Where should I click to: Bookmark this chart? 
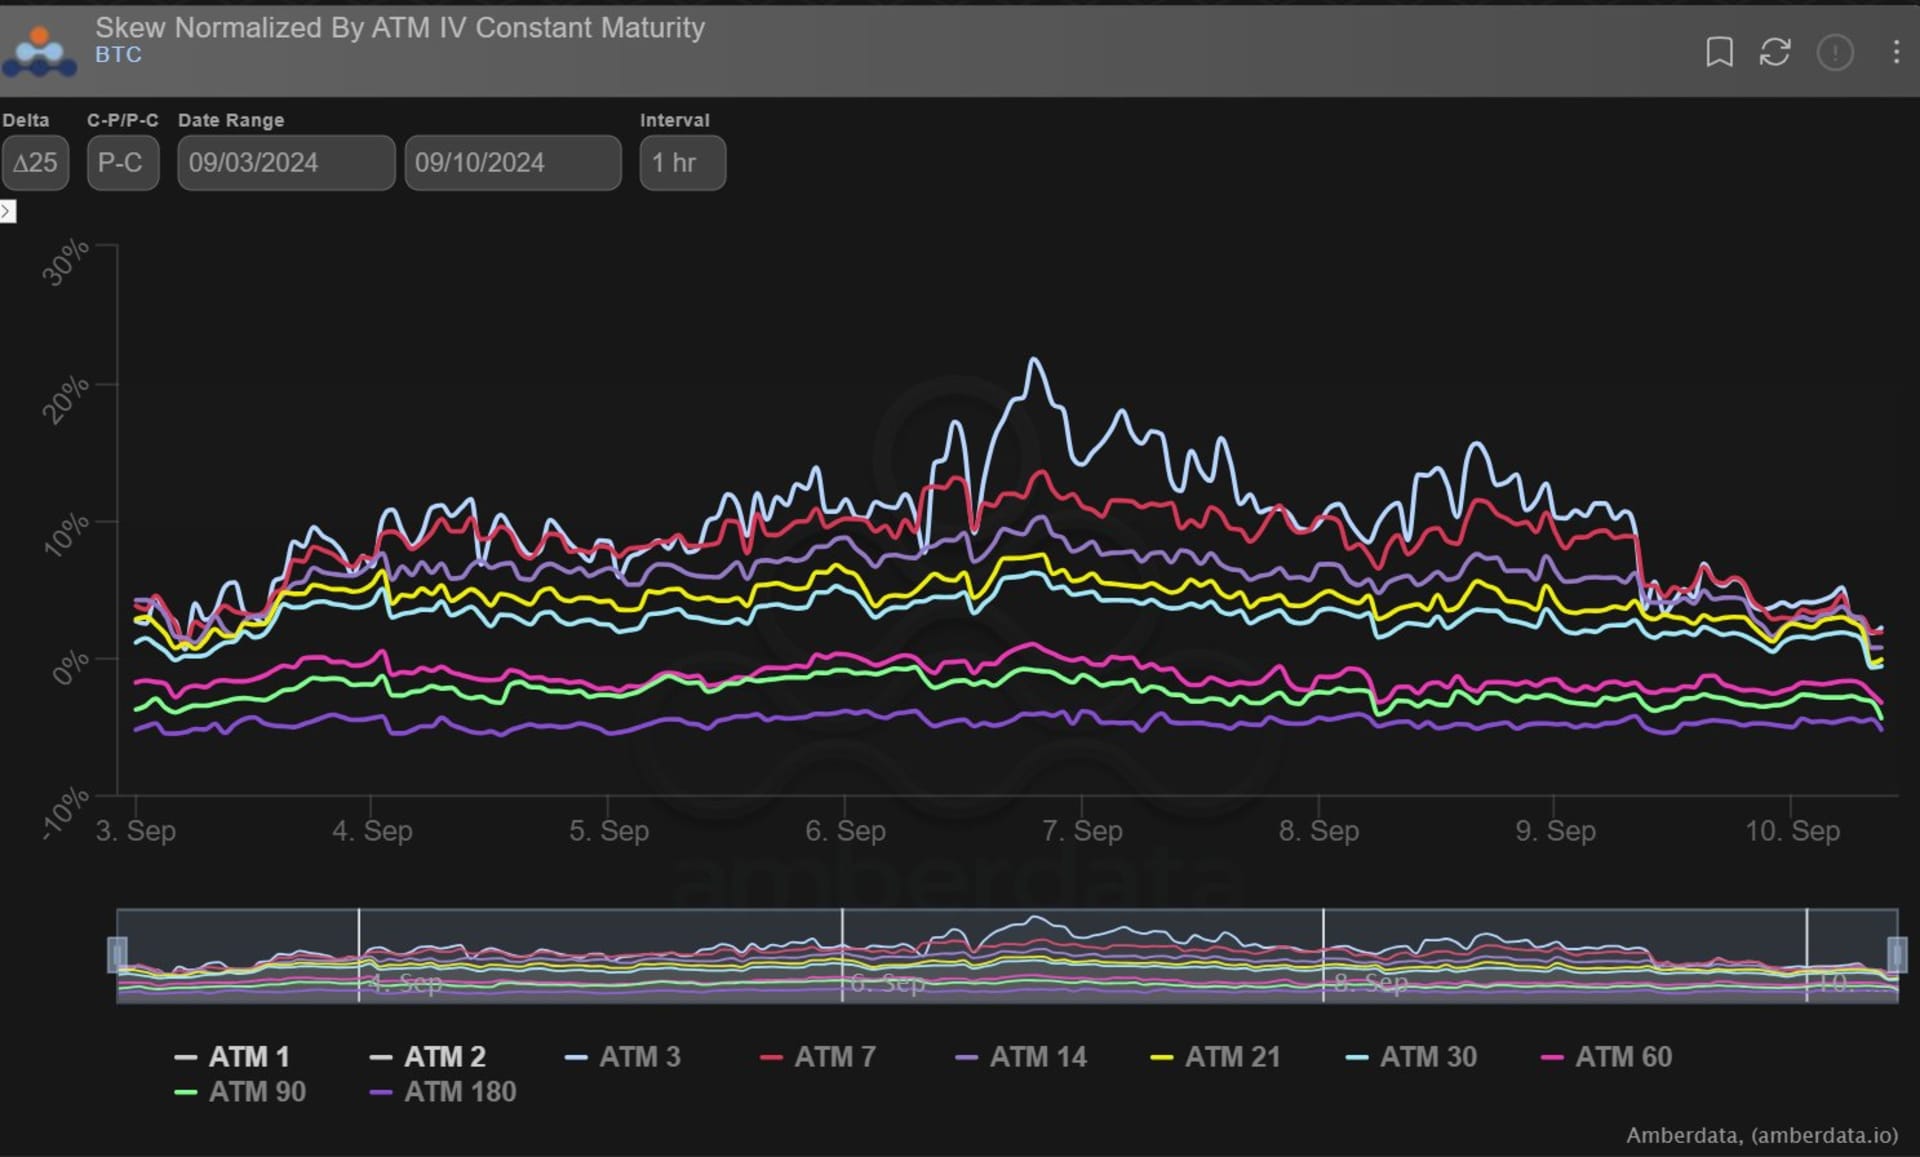click(x=1719, y=52)
